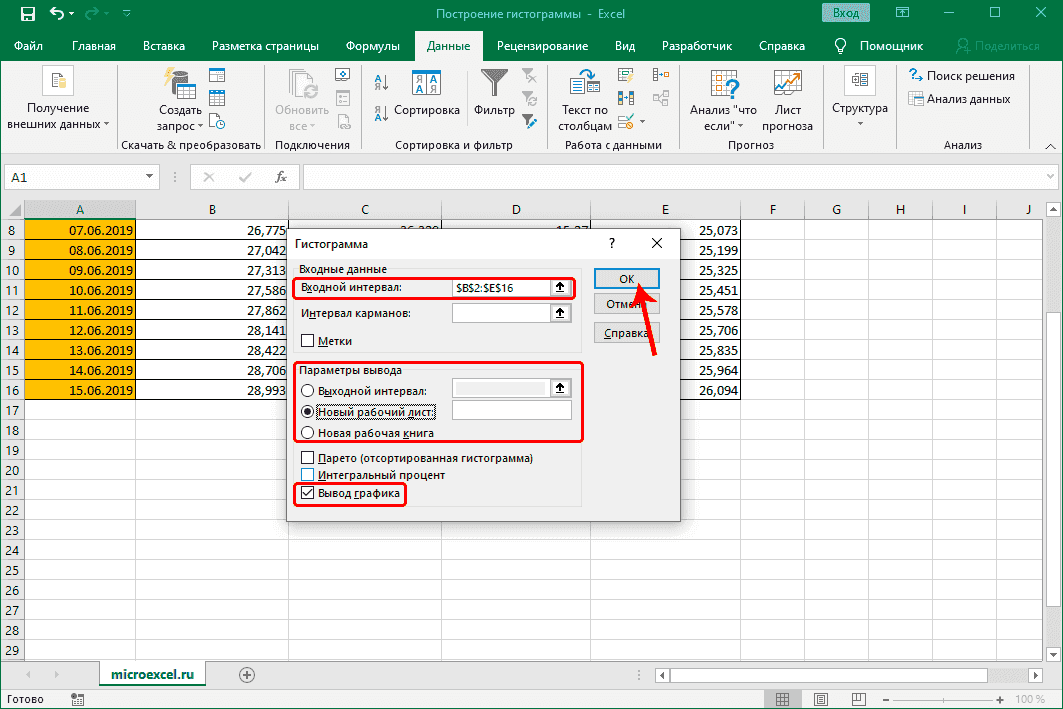1063x709 pixels.
Task: Check the Парето (отсортированная гистограмма) option
Action: pos(308,457)
